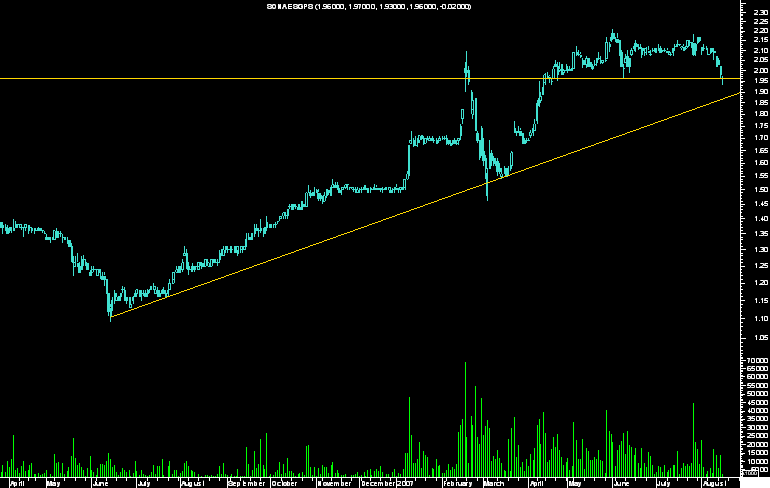Screen dimensions: 770x488
Task: Click the 1.35 price axis label
Action: click(760, 234)
